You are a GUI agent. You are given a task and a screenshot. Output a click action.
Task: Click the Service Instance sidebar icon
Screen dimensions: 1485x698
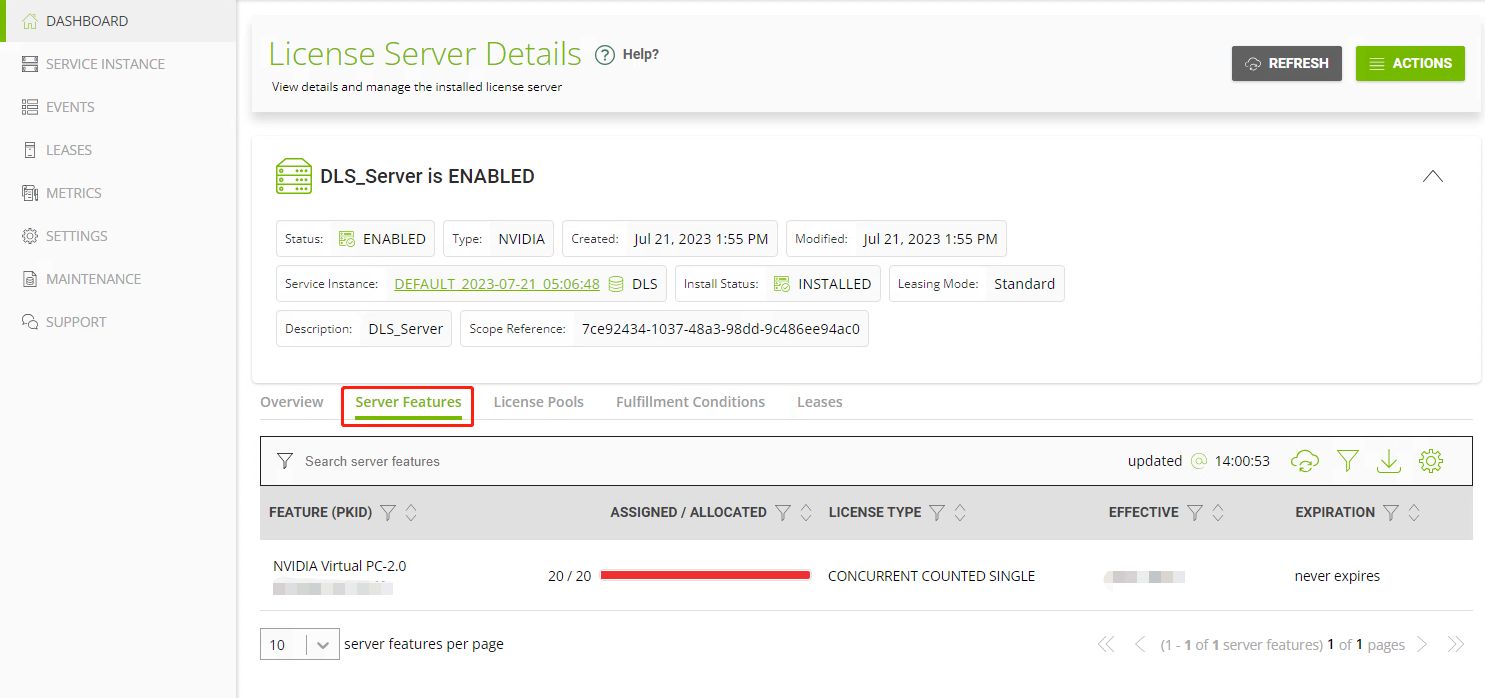[x=29, y=64]
